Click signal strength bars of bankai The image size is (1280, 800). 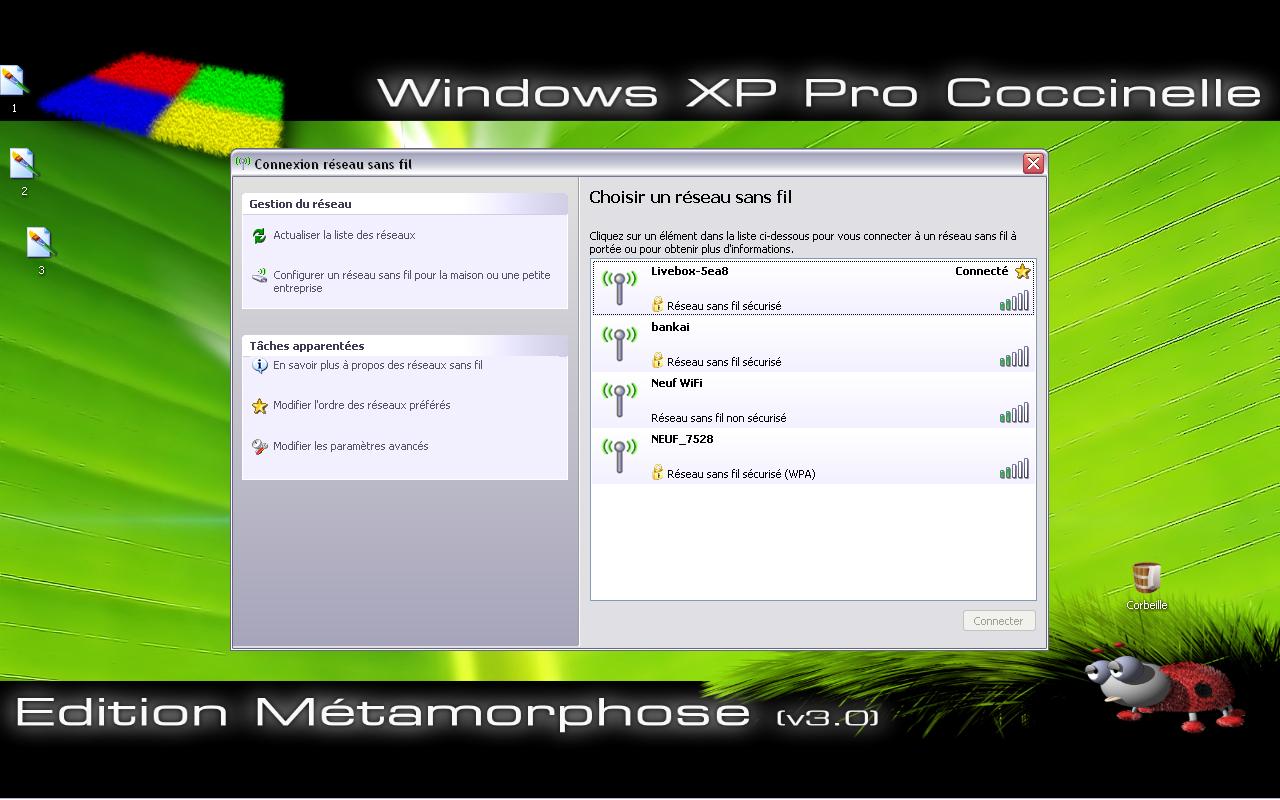(1014, 357)
